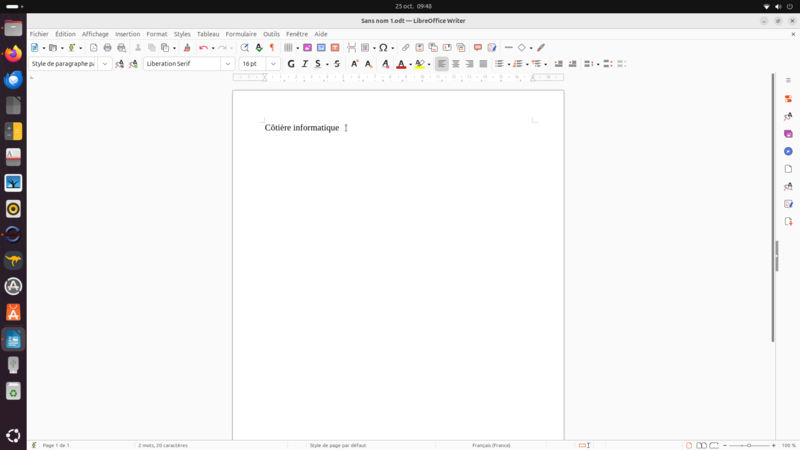Expand the Paragraph Style dropdown
800x450 pixels.
[105, 64]
